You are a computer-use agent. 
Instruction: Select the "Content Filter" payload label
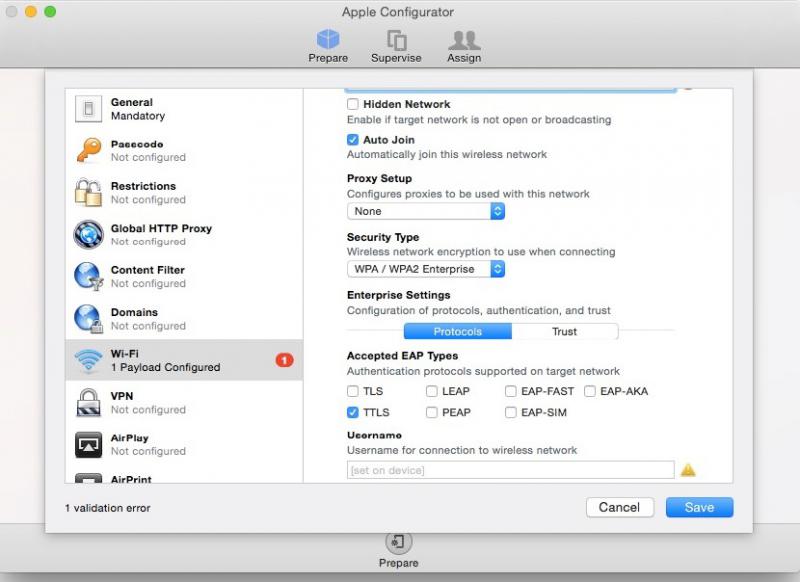point(148,270)
